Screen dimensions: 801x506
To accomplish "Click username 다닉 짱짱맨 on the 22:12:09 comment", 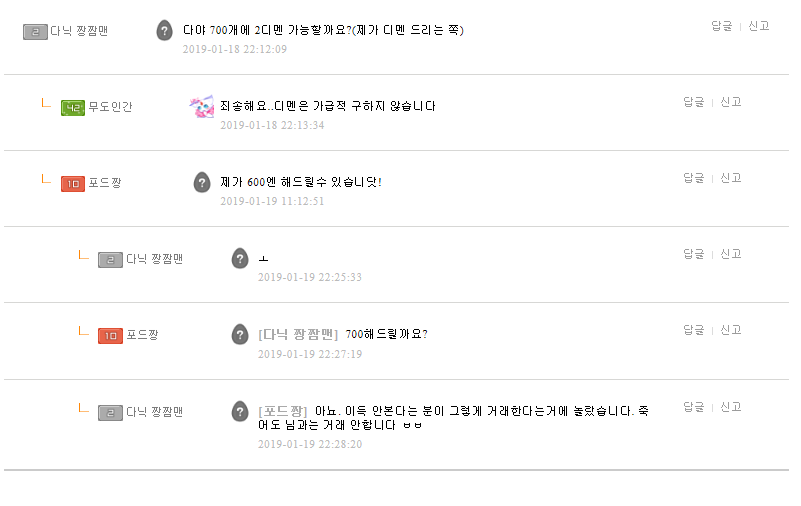I will click(79, 31).
